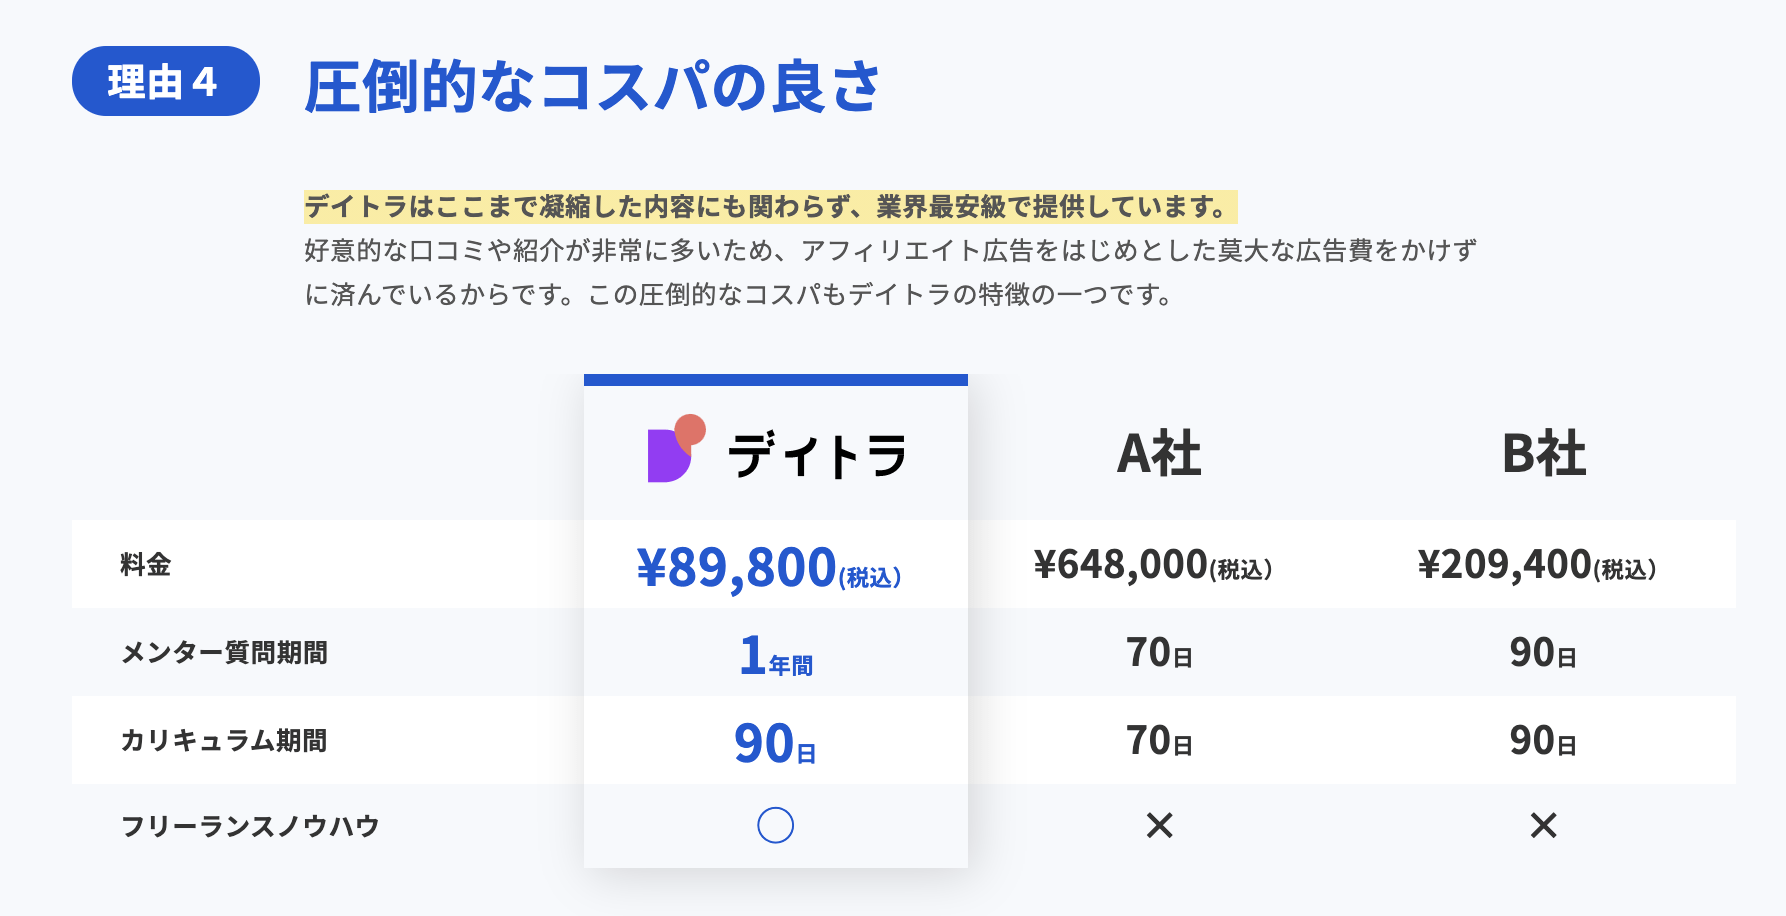This screenshot has width=1786, height=916.
Task: Click the 圧倒的なコスパの良さ heading
Action: coord(592,87)
